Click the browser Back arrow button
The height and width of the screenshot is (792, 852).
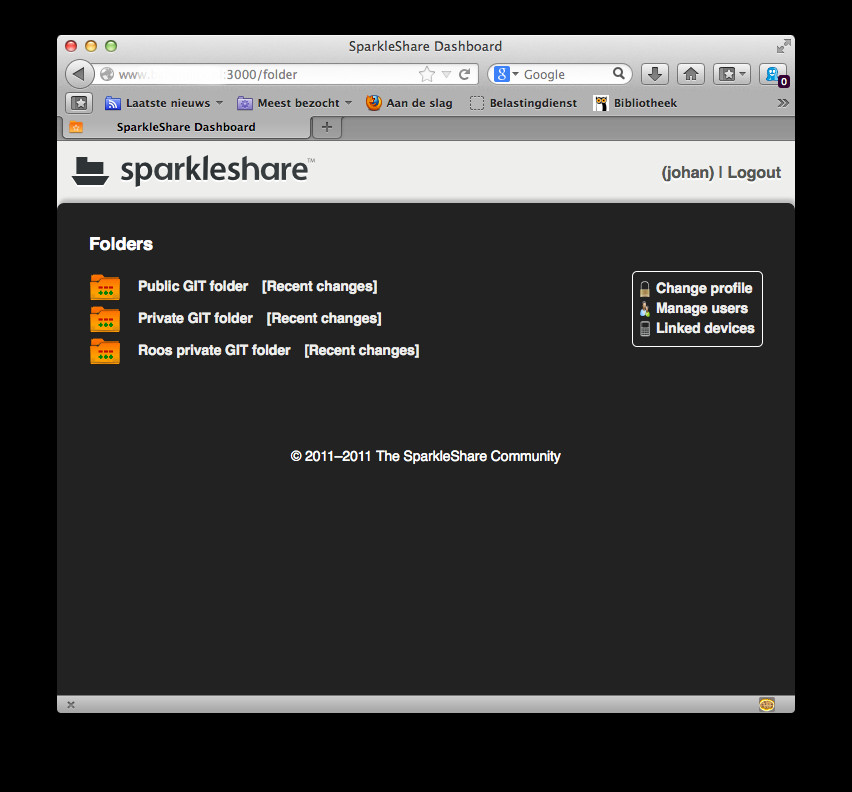click(79, 74)
